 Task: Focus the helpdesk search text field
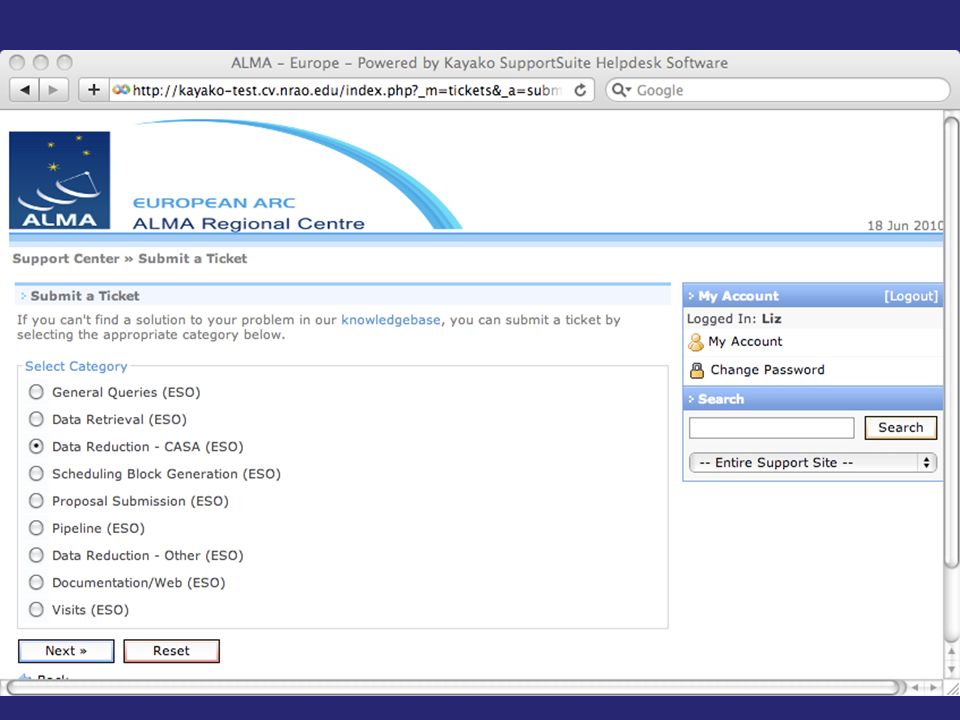(x=771, y=427)
